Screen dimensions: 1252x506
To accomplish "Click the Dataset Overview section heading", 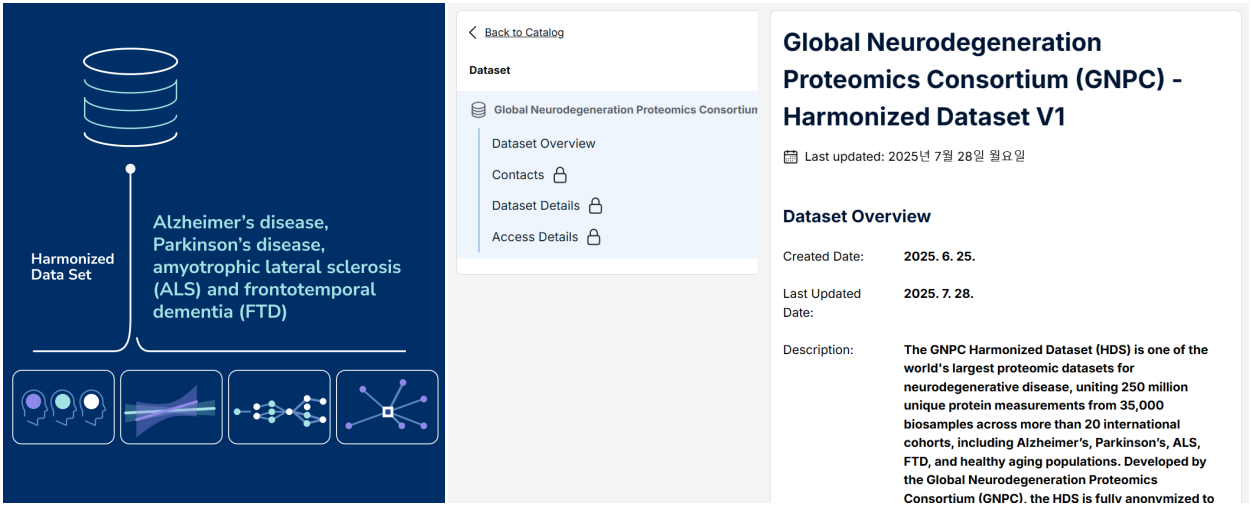I will [857, 216].
